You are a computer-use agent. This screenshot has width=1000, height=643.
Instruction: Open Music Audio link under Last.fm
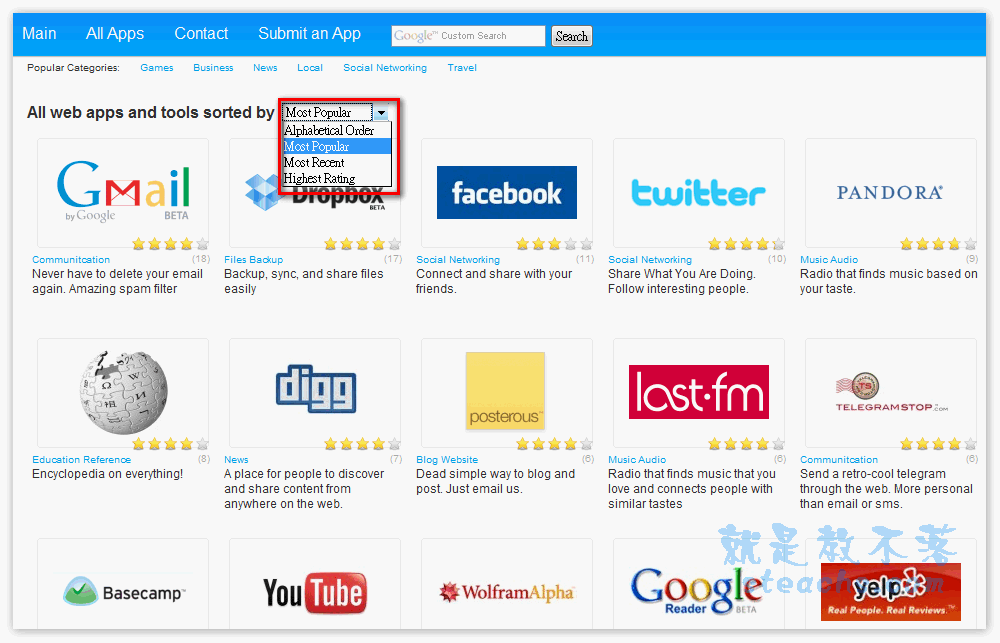(x=637, y=460)
